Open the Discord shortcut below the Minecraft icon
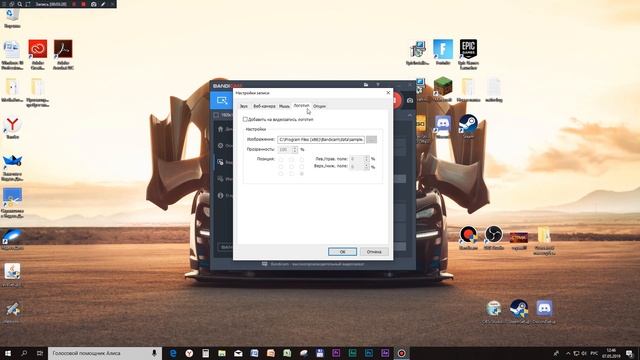 pos(443,126)
